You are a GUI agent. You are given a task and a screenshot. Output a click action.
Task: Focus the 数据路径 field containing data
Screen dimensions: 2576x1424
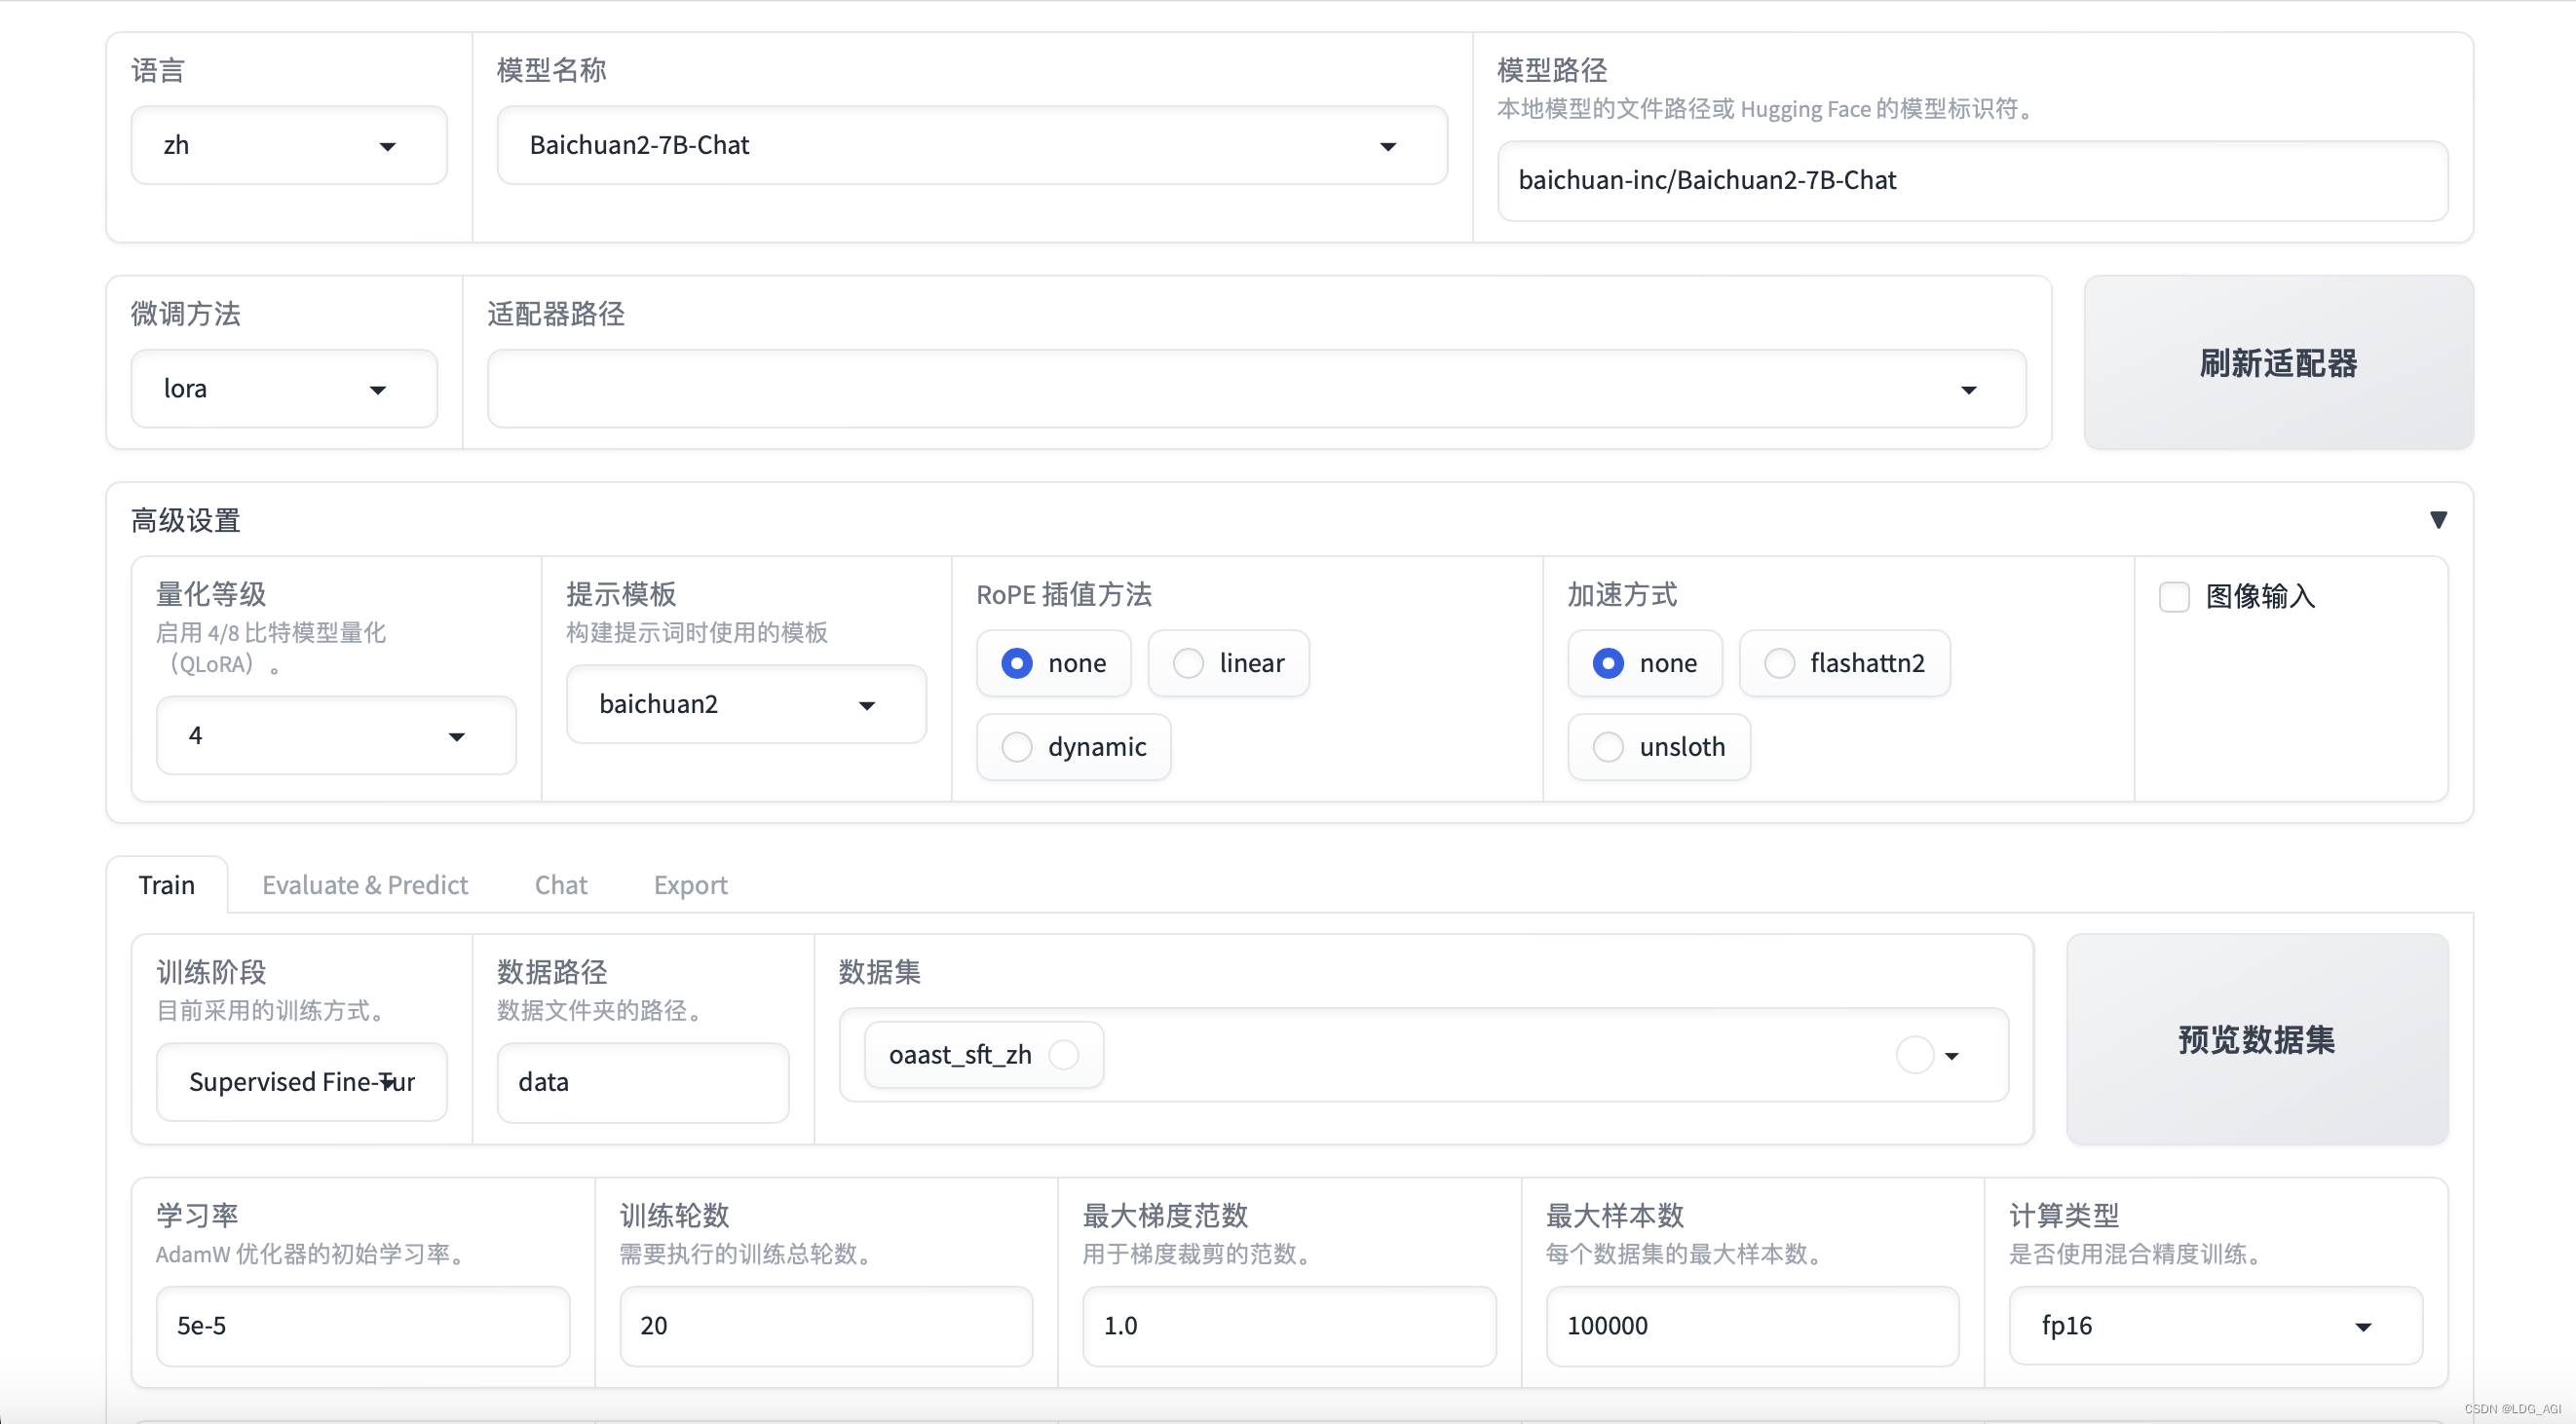pos(643,1083)
